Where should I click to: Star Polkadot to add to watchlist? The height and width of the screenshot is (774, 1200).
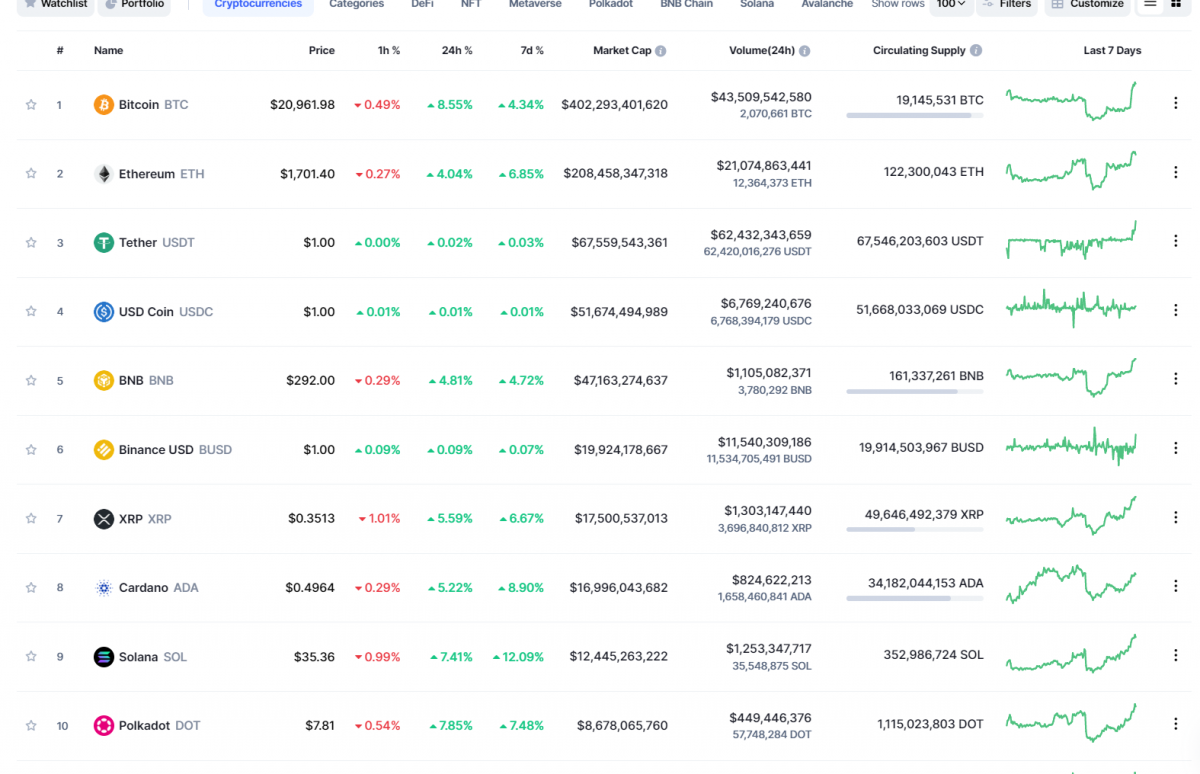pyautogui.click(x=31, y=725)
